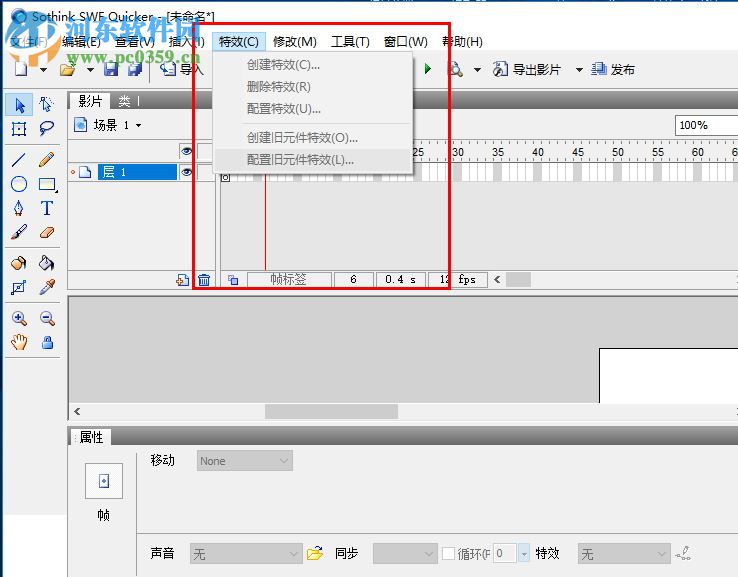Browse for a sound file

(x=315, y=553)
